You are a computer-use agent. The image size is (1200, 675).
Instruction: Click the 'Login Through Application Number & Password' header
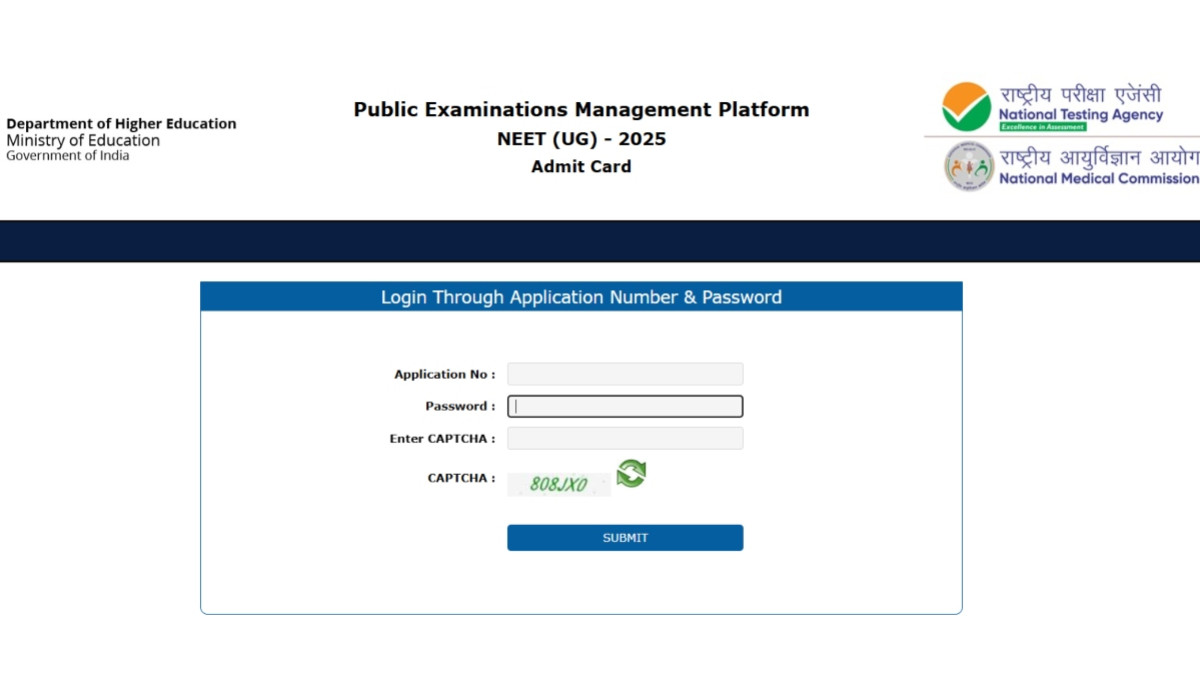[x=581, y=297]
